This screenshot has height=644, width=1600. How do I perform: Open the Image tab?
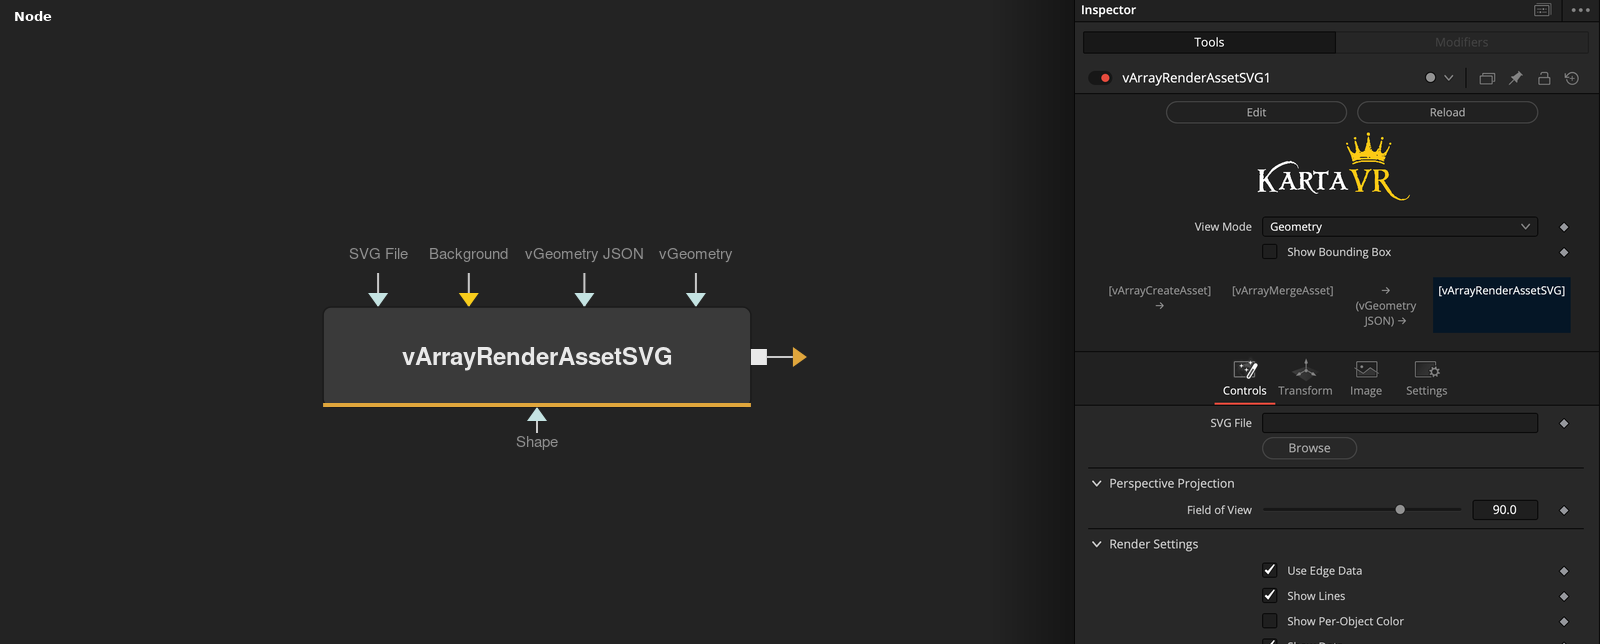pyautogui.click(x=1366, y=379)
